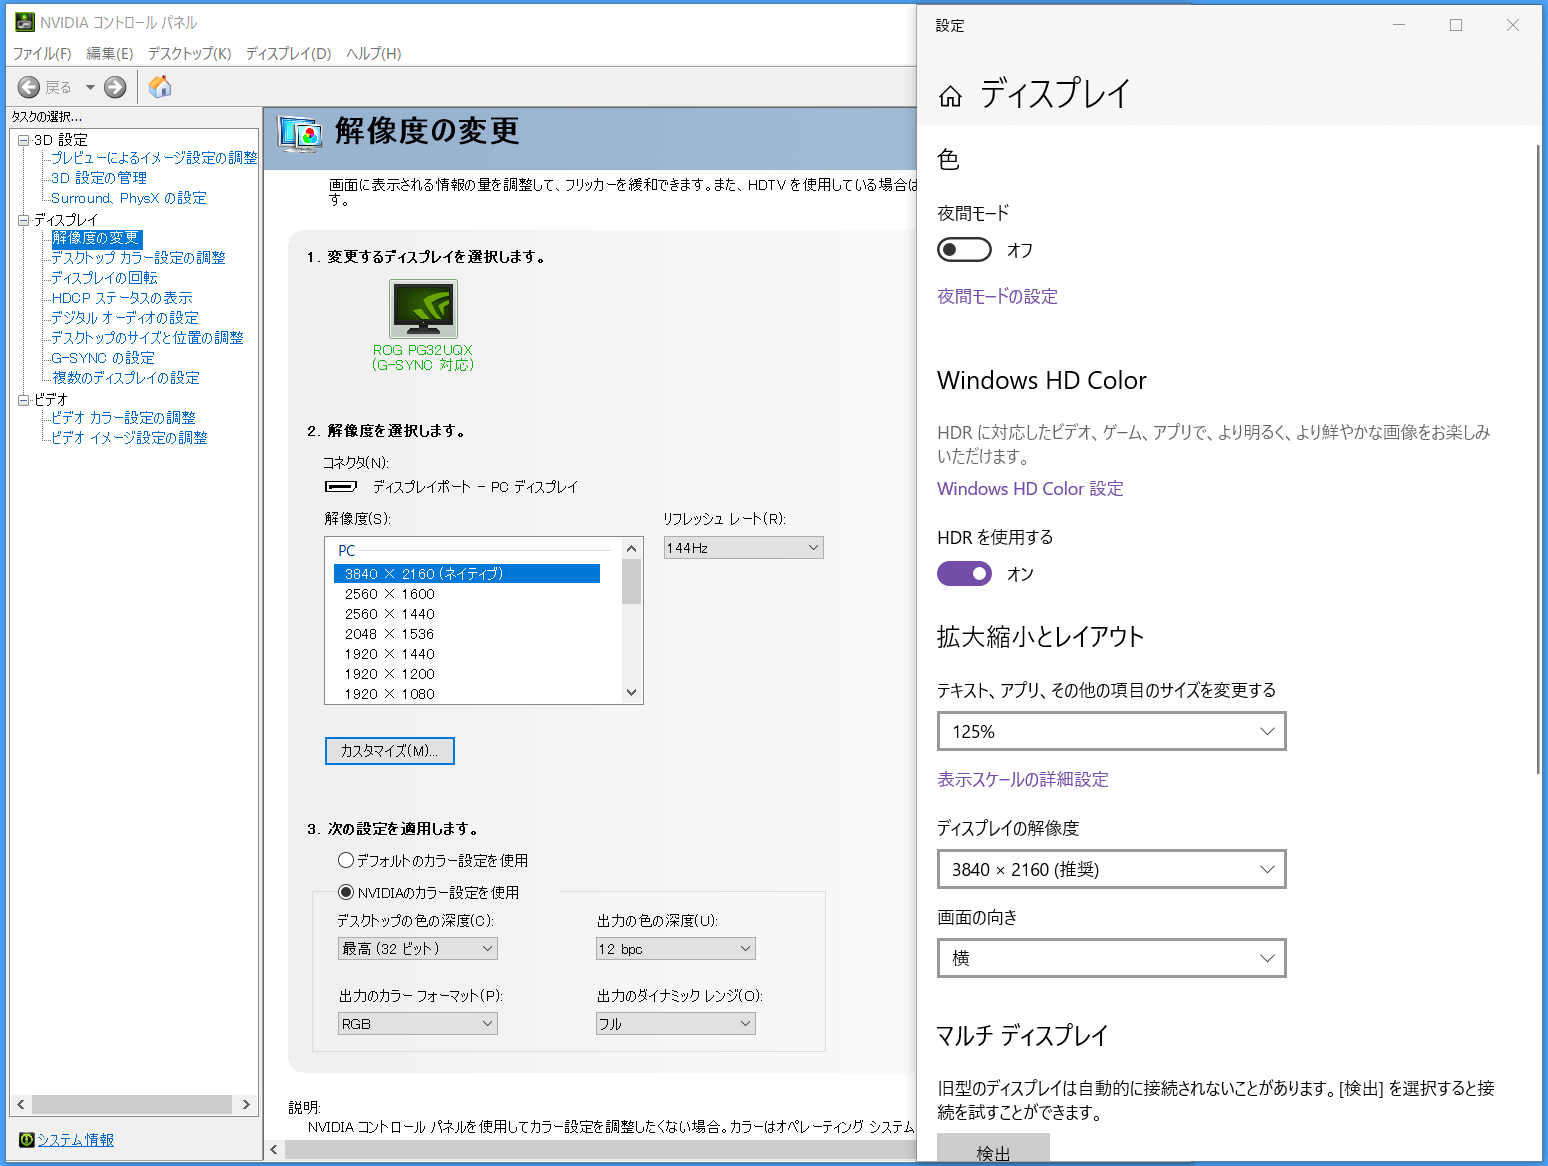Open 出力のダイナミック レンジ dropdown
Image resolution: width=1548 pixels, height=1166 pixels.
(676, 1024)
